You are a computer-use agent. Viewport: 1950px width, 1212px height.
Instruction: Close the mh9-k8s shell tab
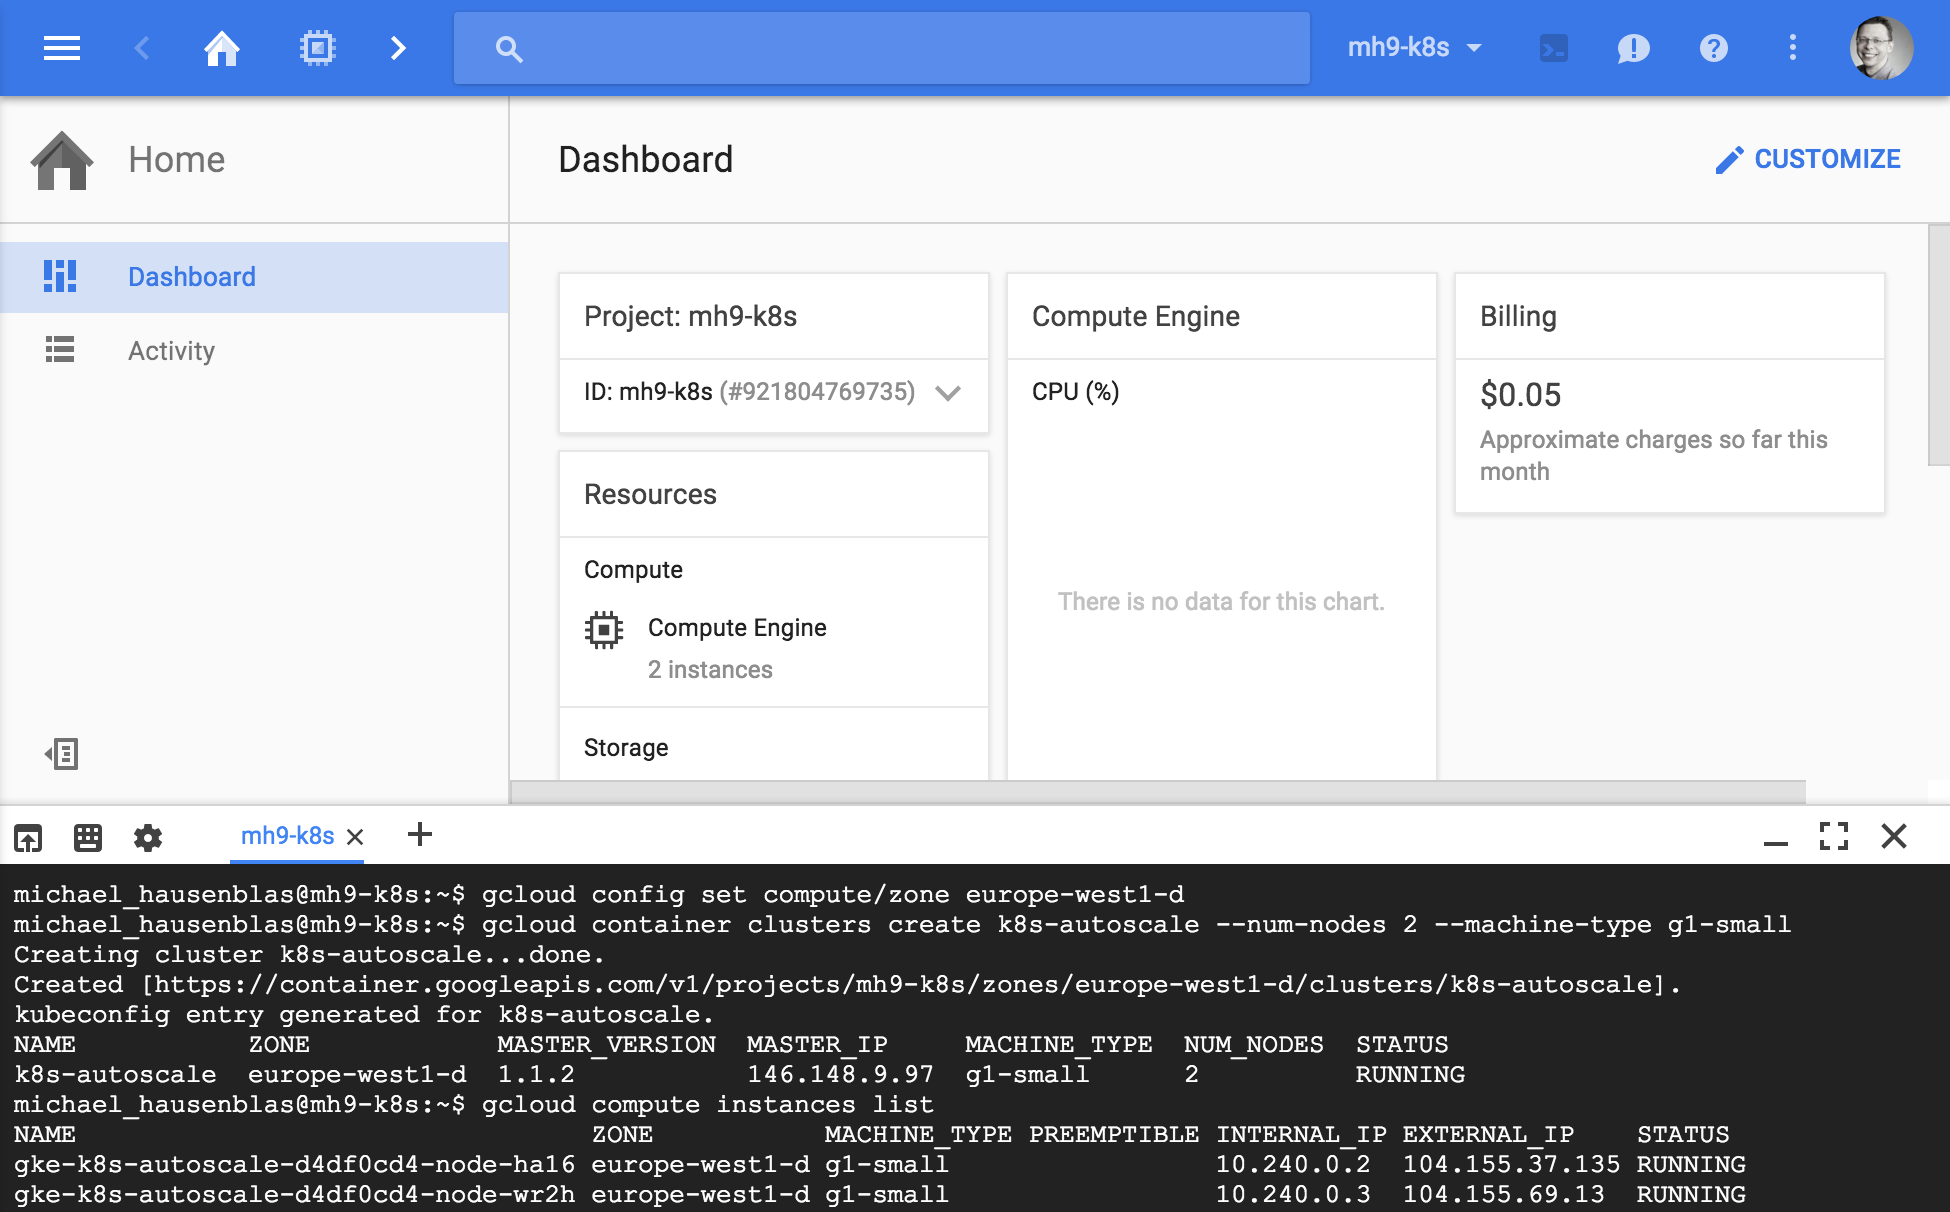(x=355, y=837)
